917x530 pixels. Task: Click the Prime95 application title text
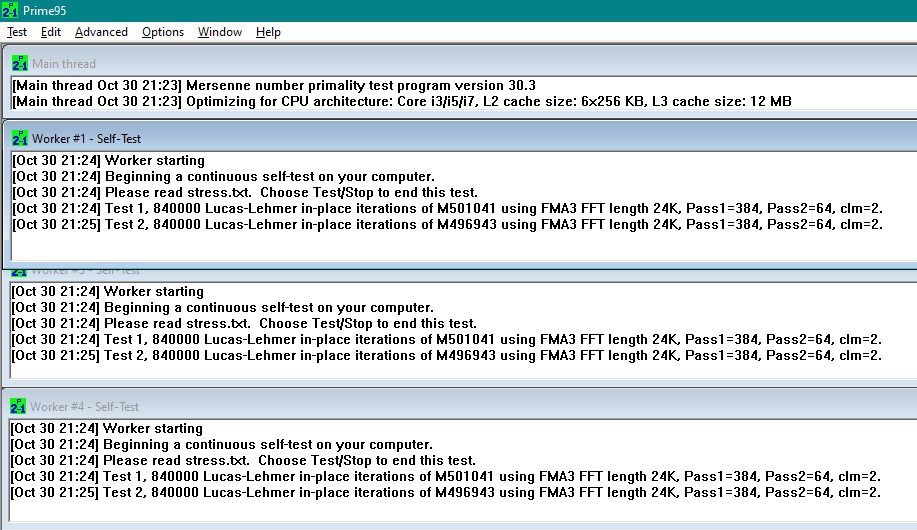point(44,11)
